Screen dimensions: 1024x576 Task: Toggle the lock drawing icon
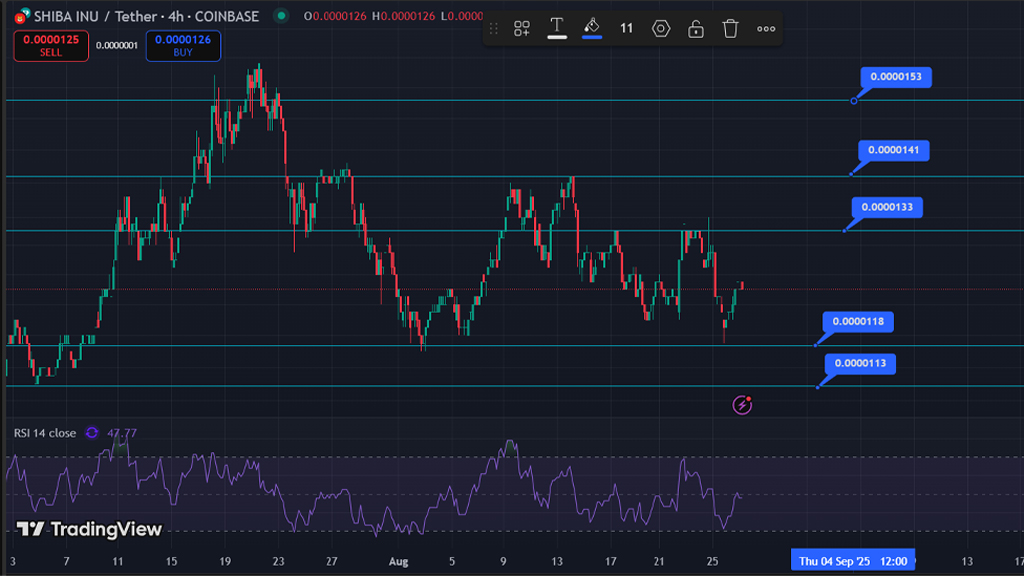tap(696, 29)
